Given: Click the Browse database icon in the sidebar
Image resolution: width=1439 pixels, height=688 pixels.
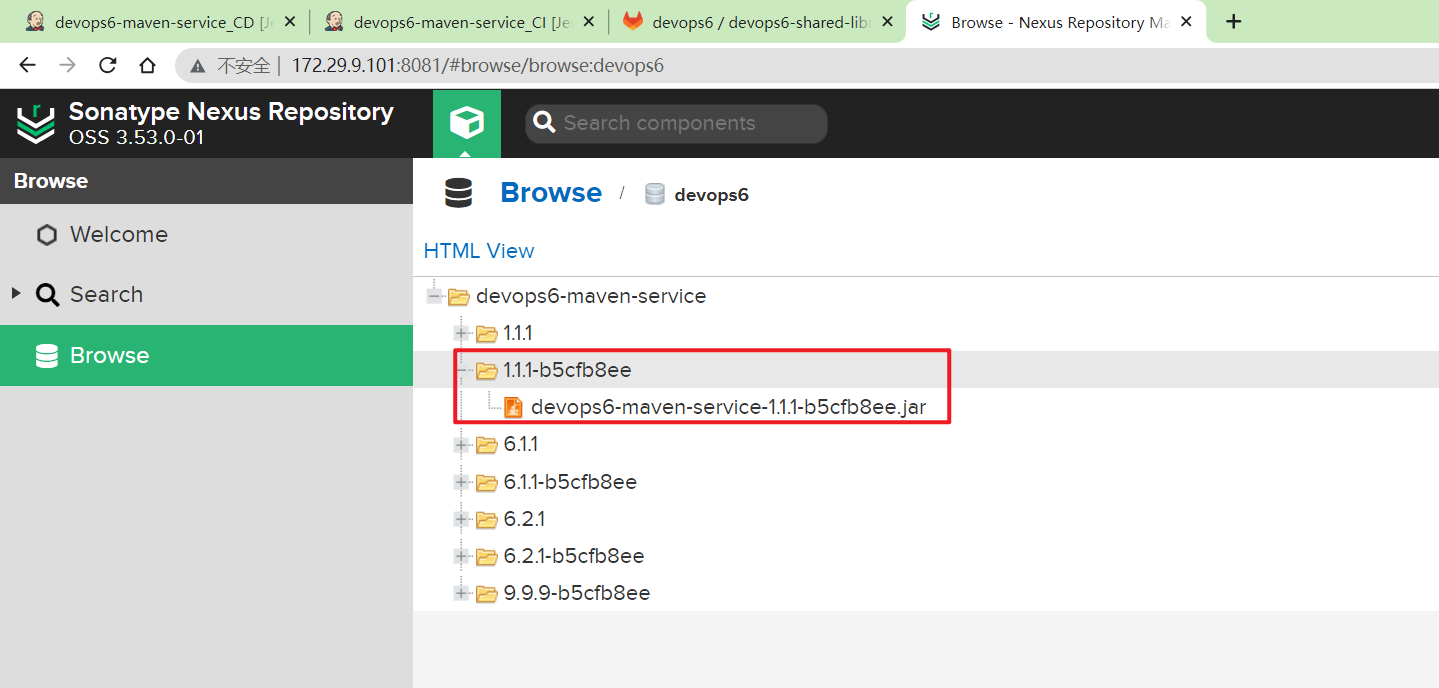Looking at the screenshot, I should click(47, 356).
